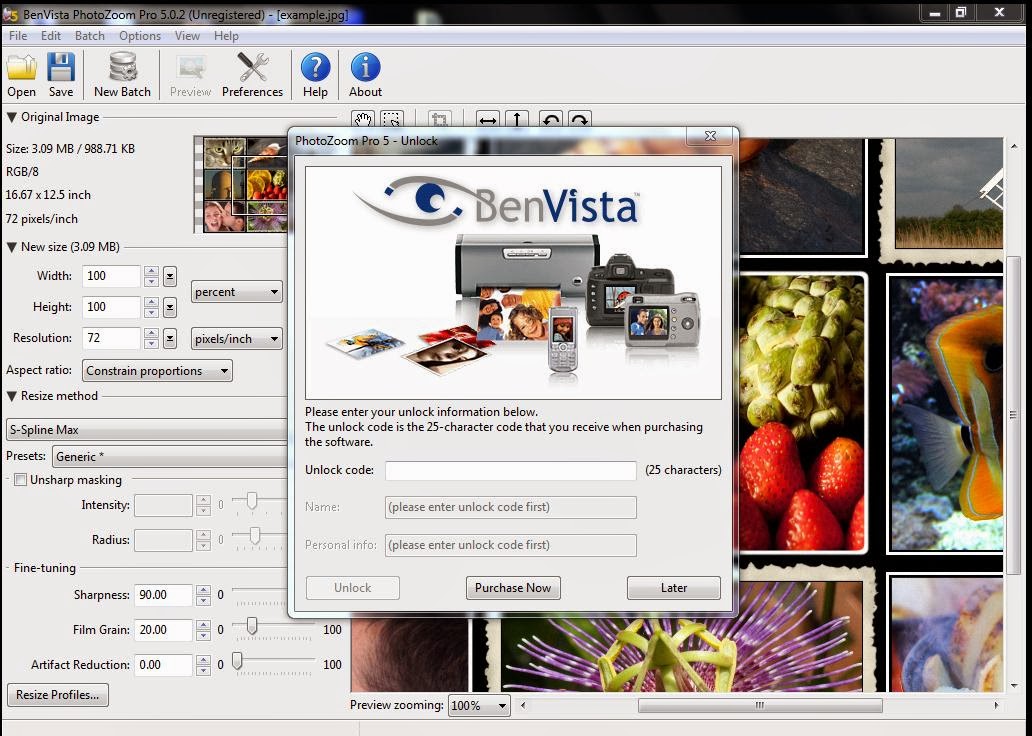The image size is (1032, 736).
Task: Collapse the New size section
Action: point(12,248)
